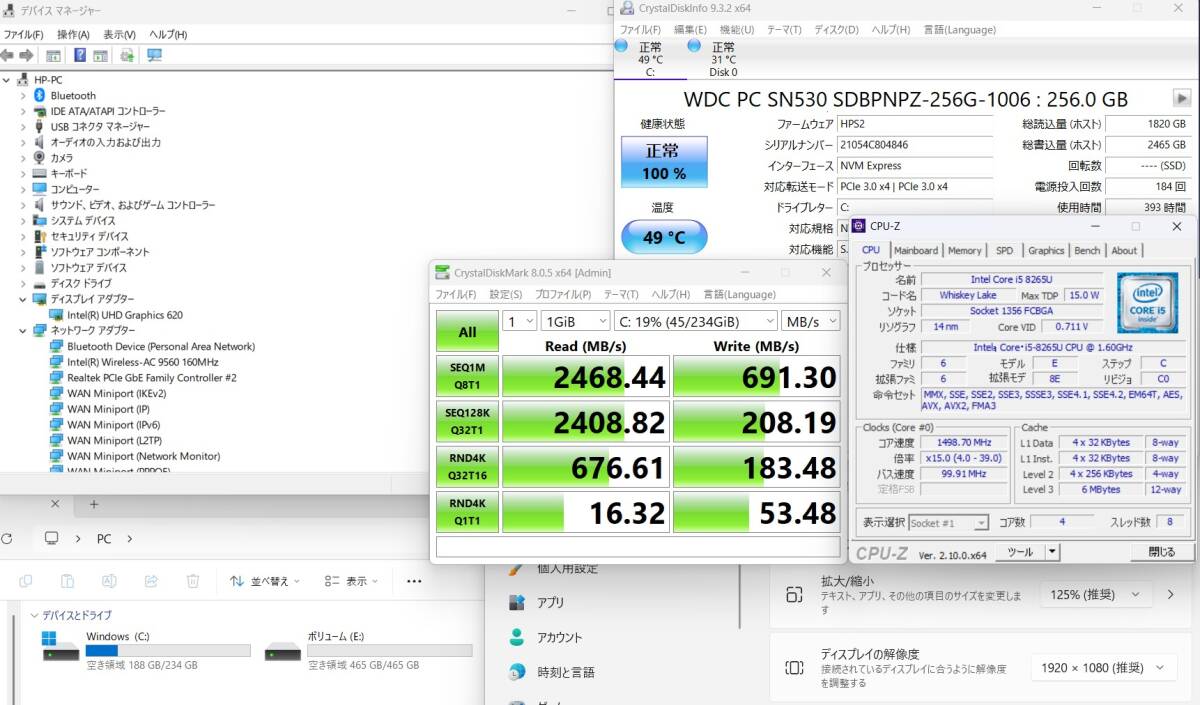
Task: Open the test count dropdown showing 1
Action: 519,321
